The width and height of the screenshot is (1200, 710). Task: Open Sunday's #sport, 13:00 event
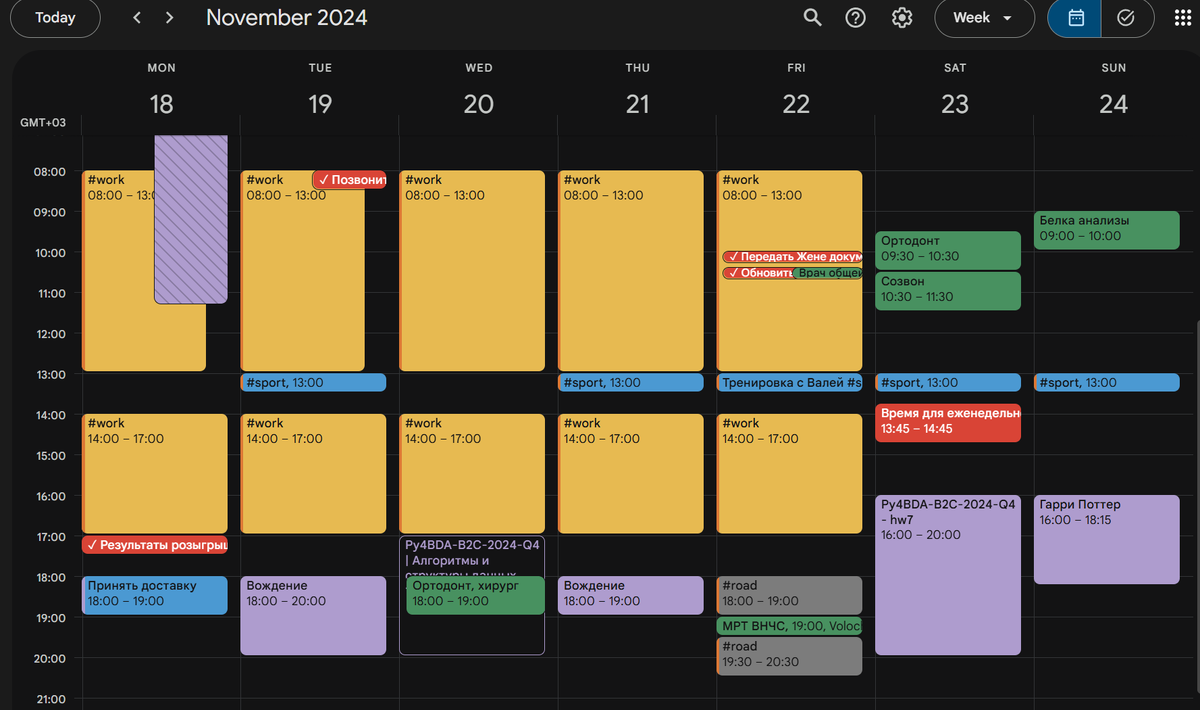pos(1107,382)
